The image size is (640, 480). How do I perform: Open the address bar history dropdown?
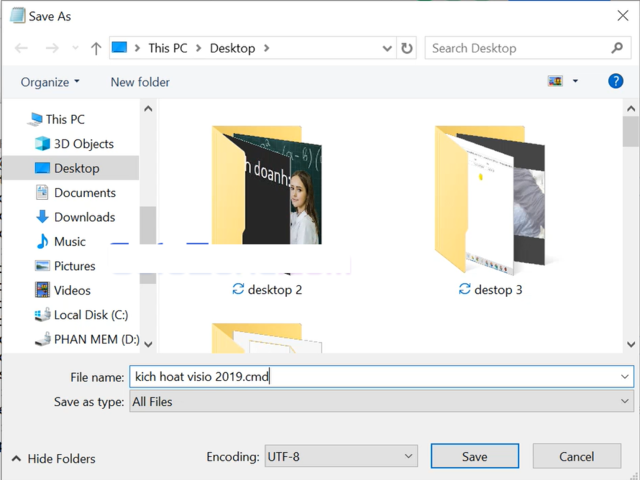[387, 49]
